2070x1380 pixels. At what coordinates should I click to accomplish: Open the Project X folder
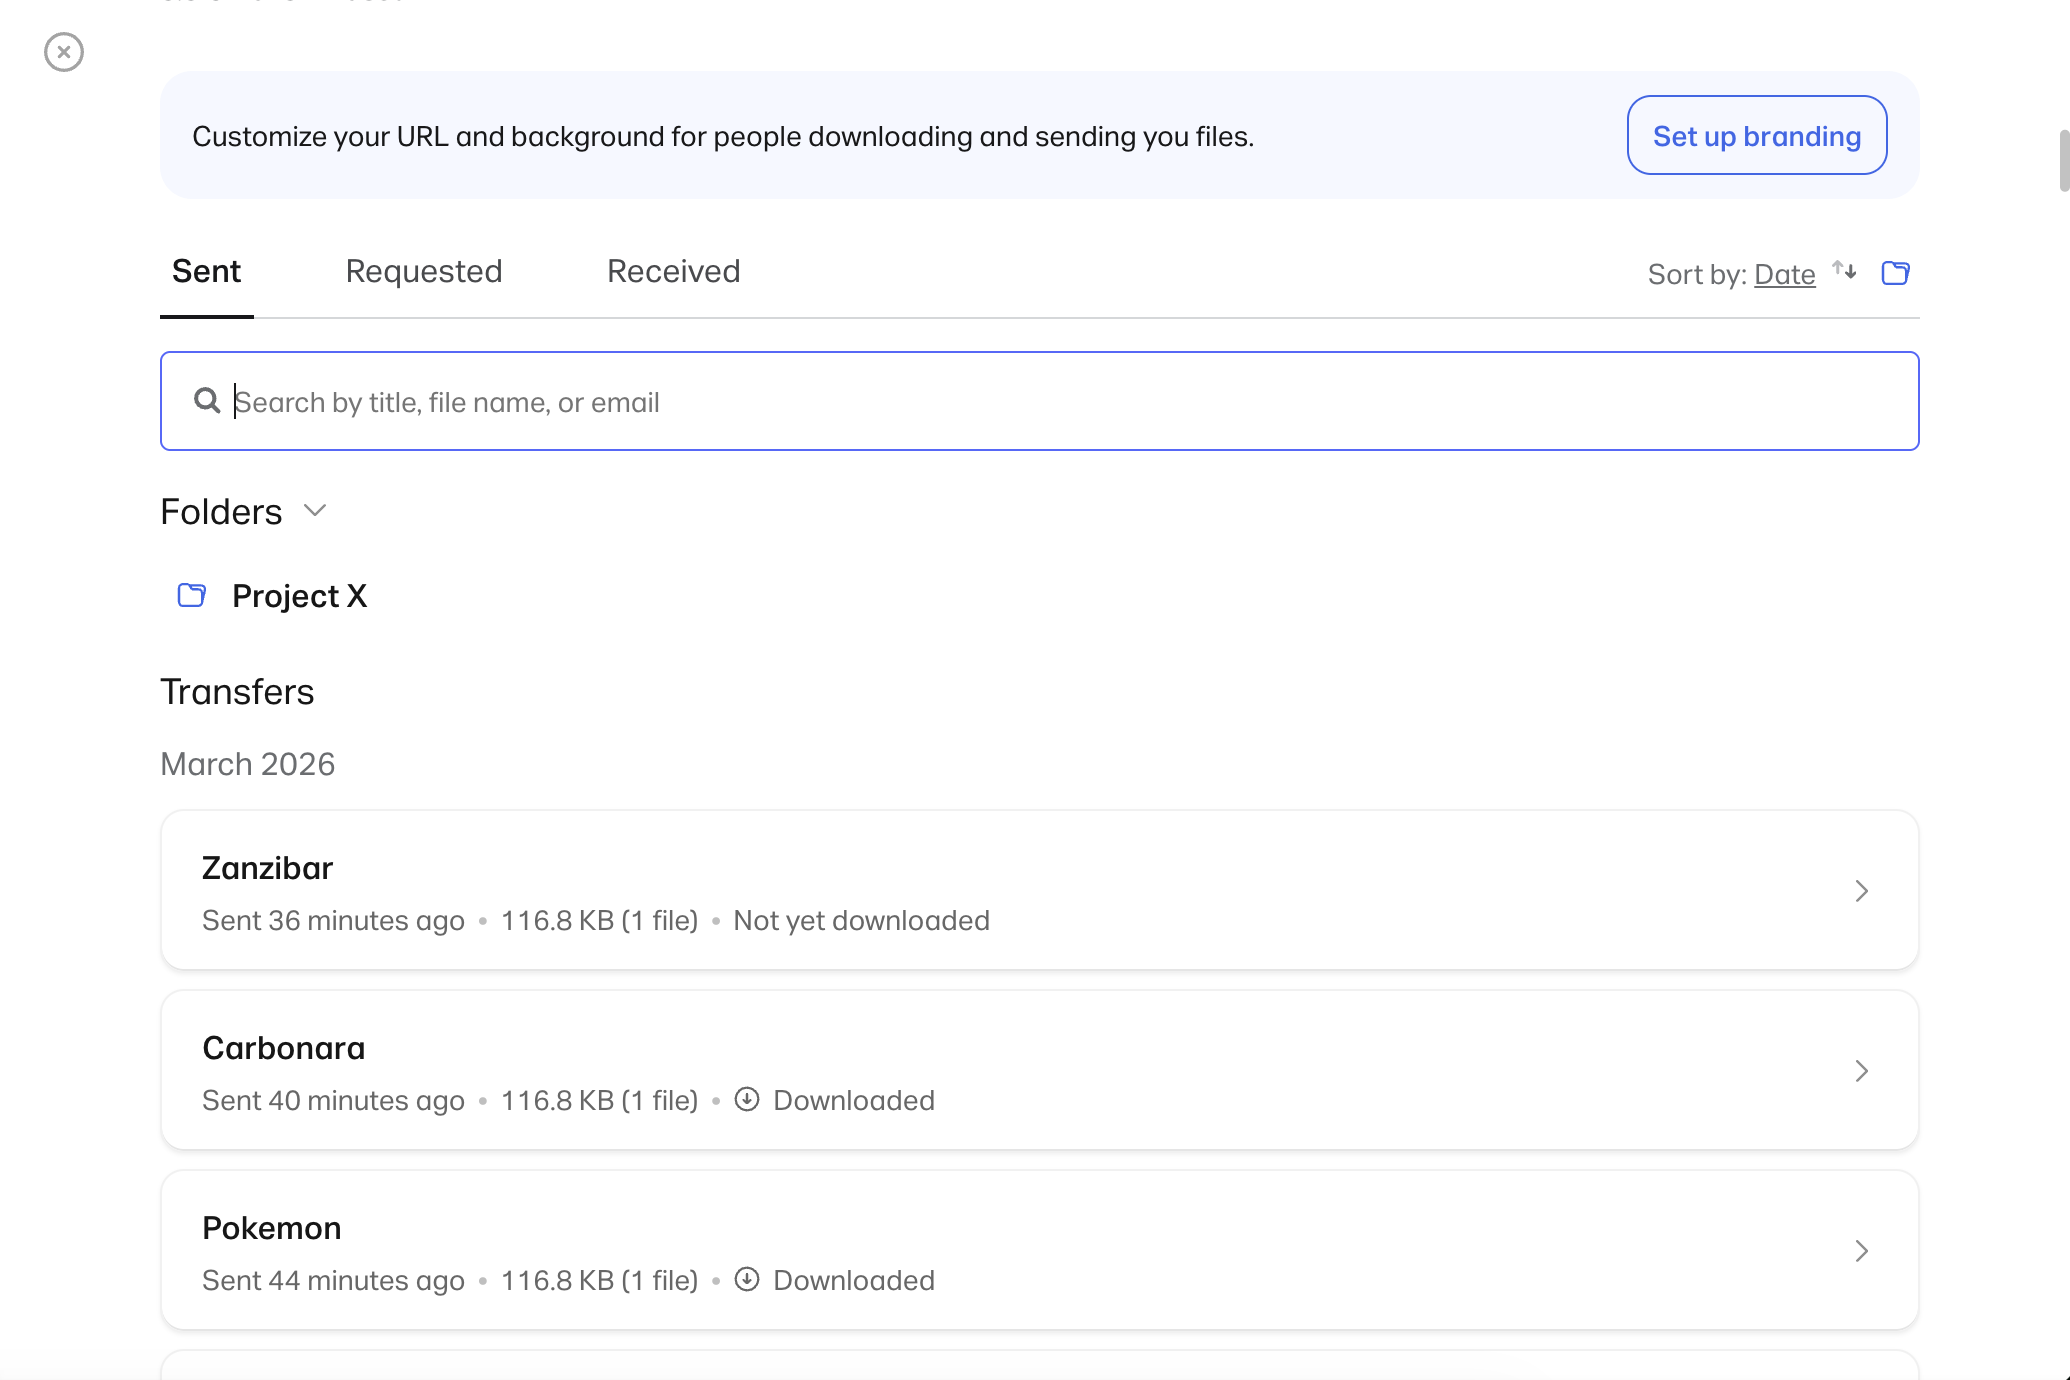[x=299, y=596]
